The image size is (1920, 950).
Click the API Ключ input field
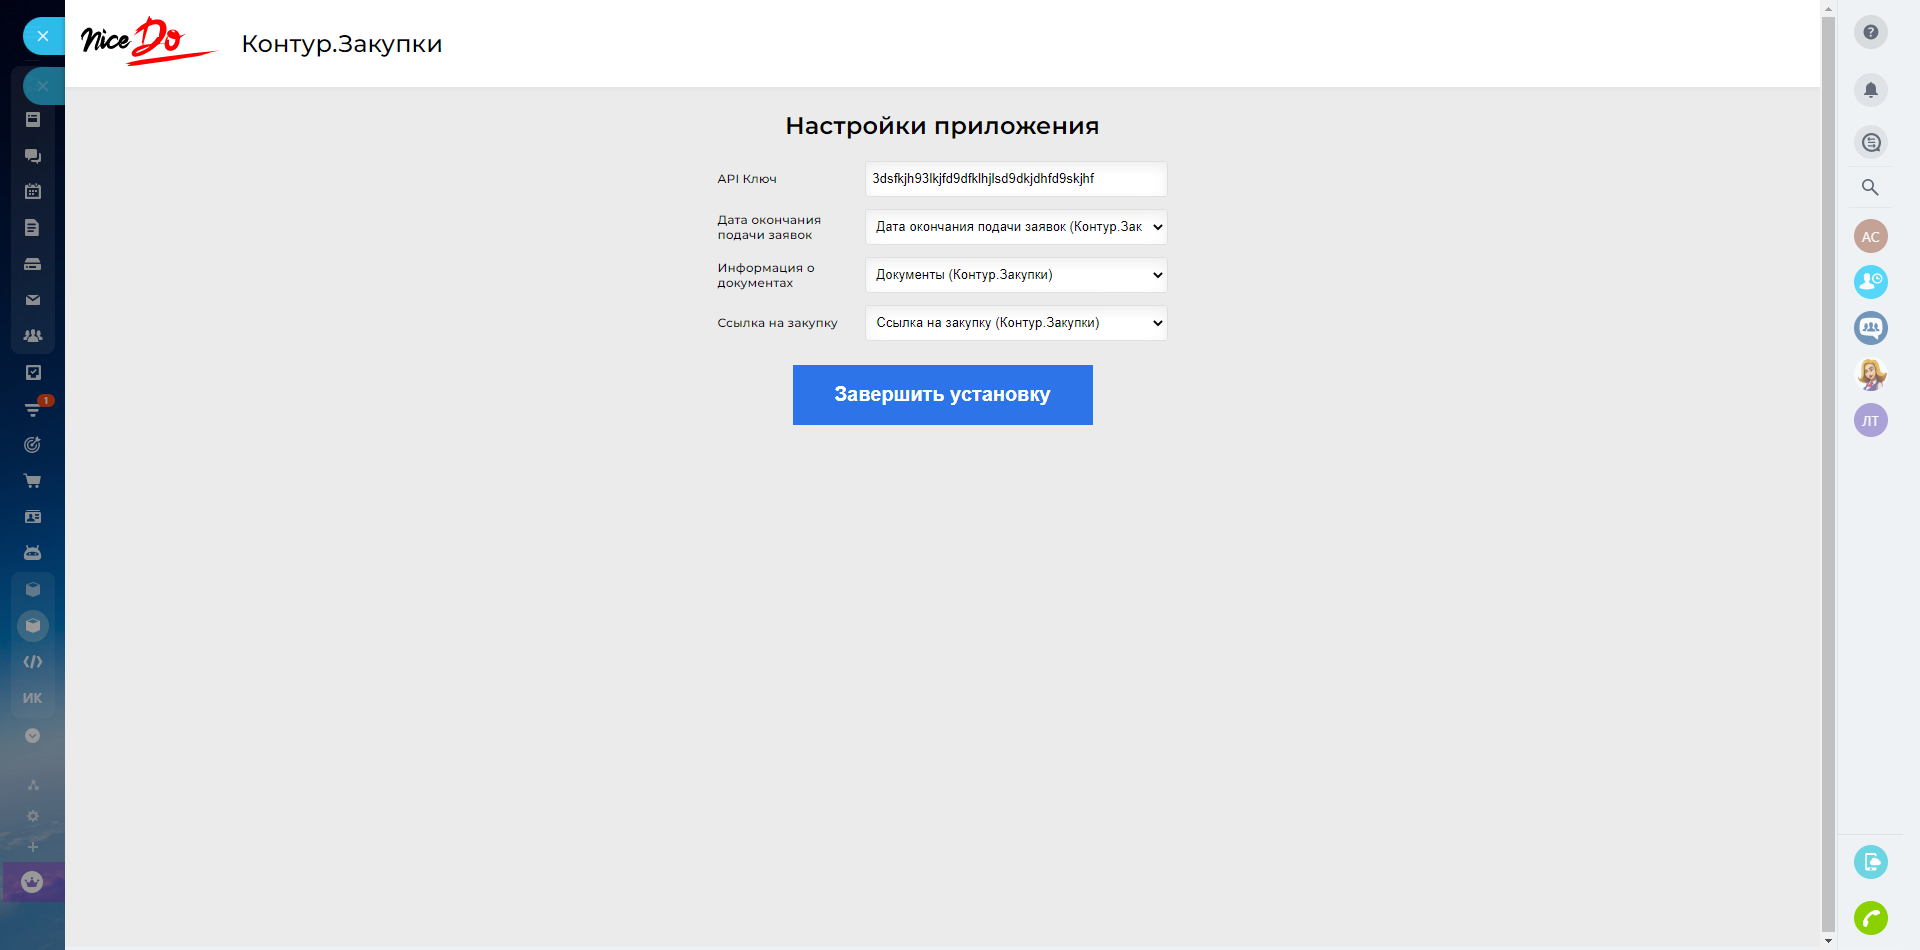1016,179
